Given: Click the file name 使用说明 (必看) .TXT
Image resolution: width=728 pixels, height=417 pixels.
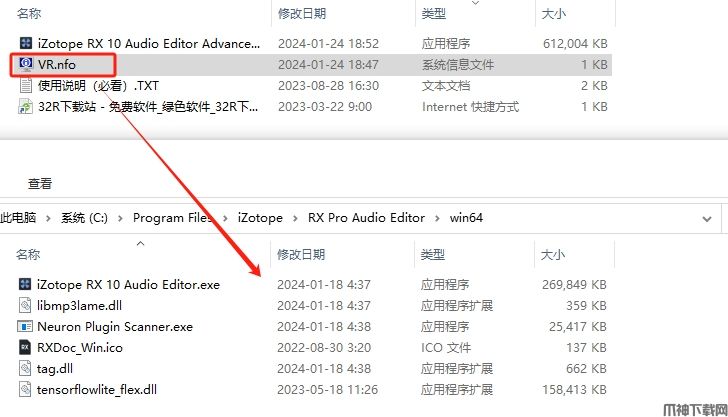Looking at the screenshot, I should pyautogui.click(x=98, y=86).
